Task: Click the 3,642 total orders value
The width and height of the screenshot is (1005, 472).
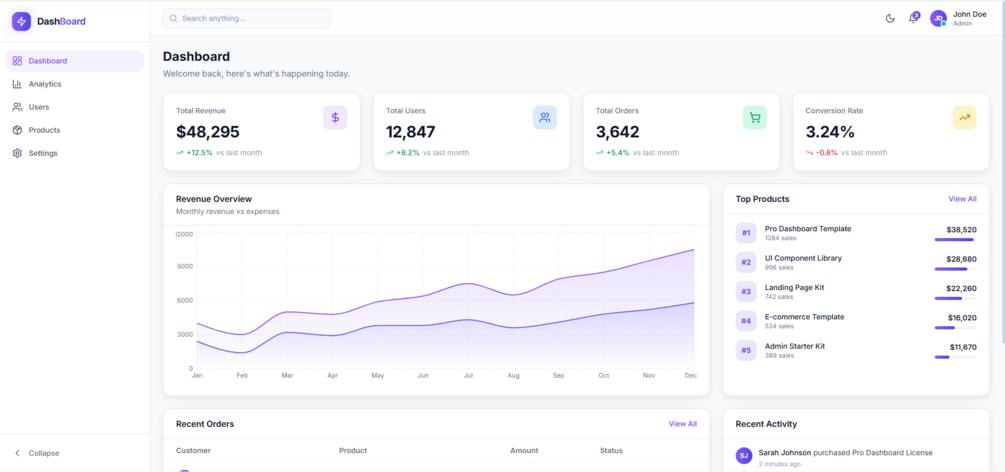Action: 618,132
